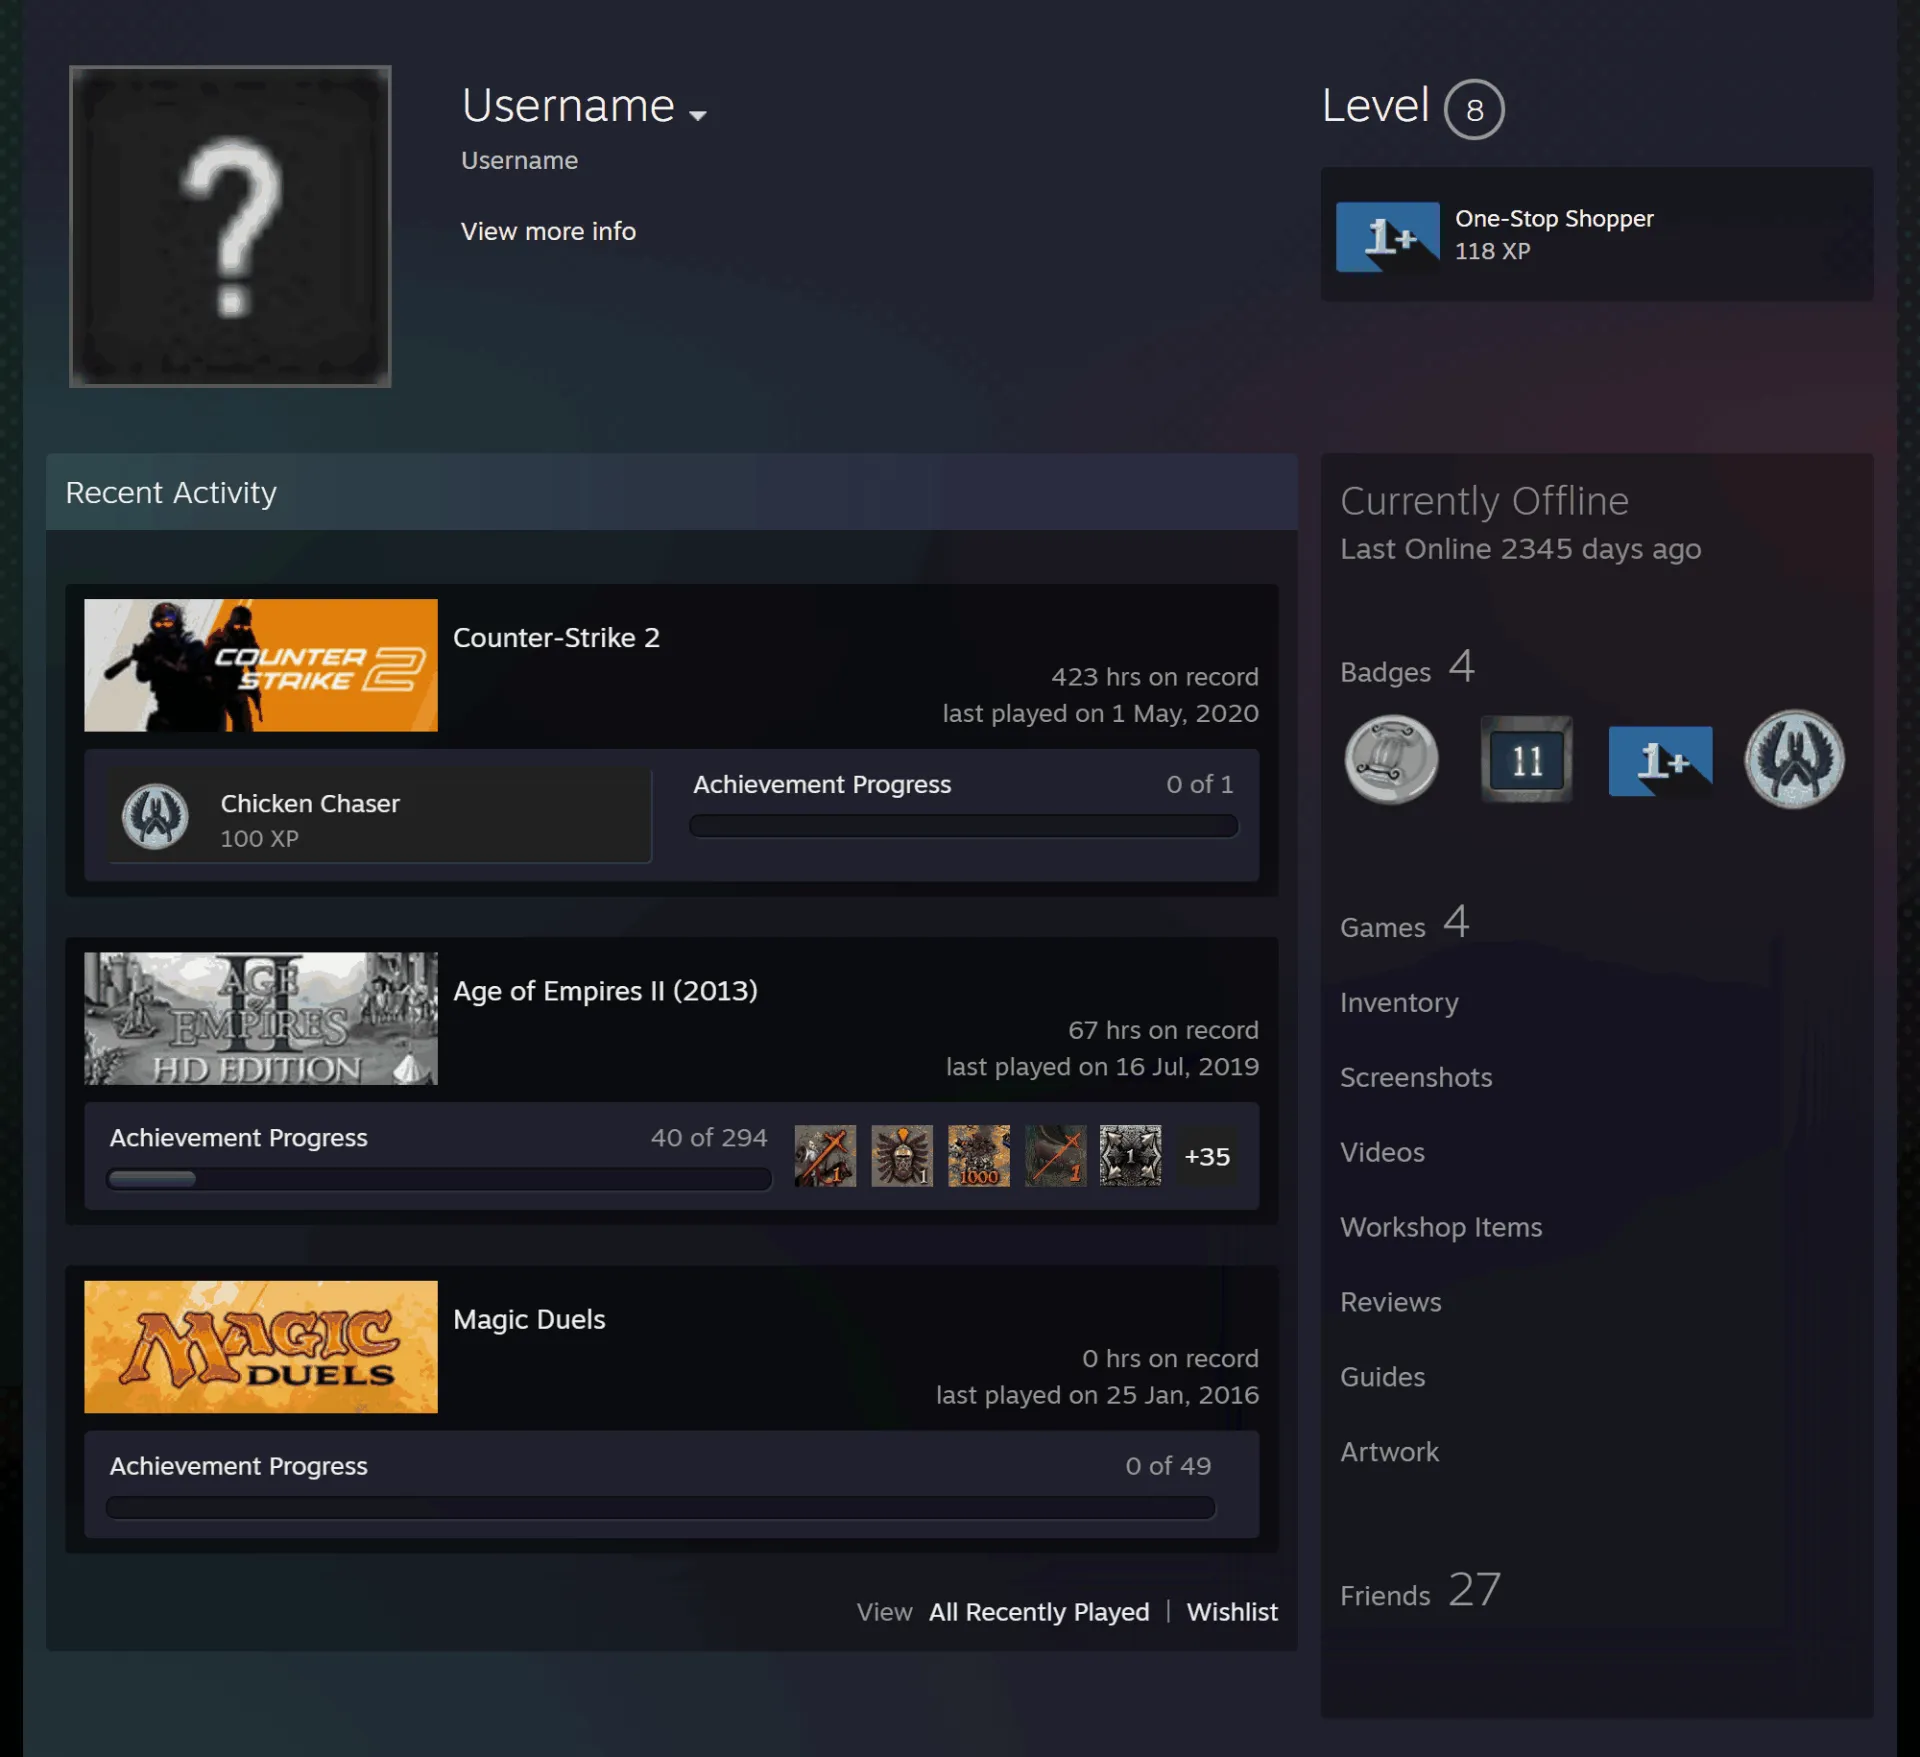
Task: Open the Artwork link
Action: click(x=1389, y=1453)
